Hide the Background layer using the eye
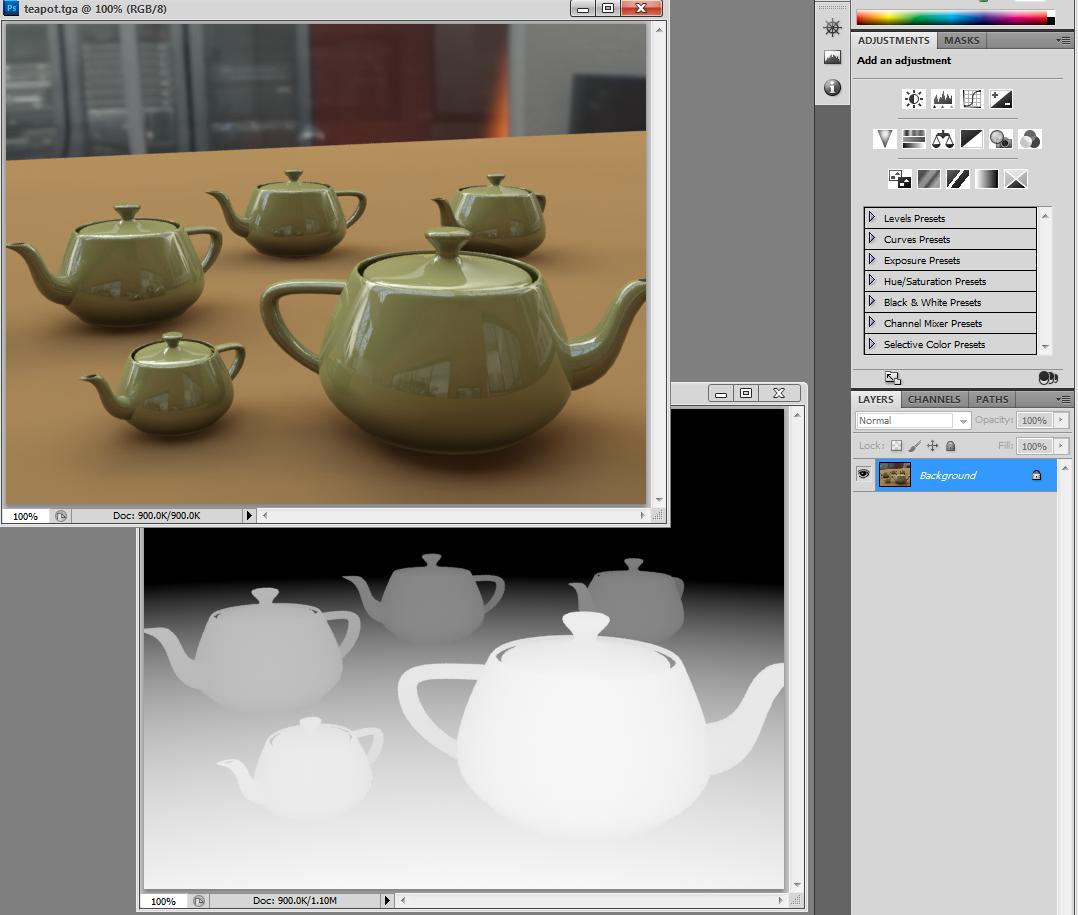1078x915 pixels. click(x=864, y=474)
